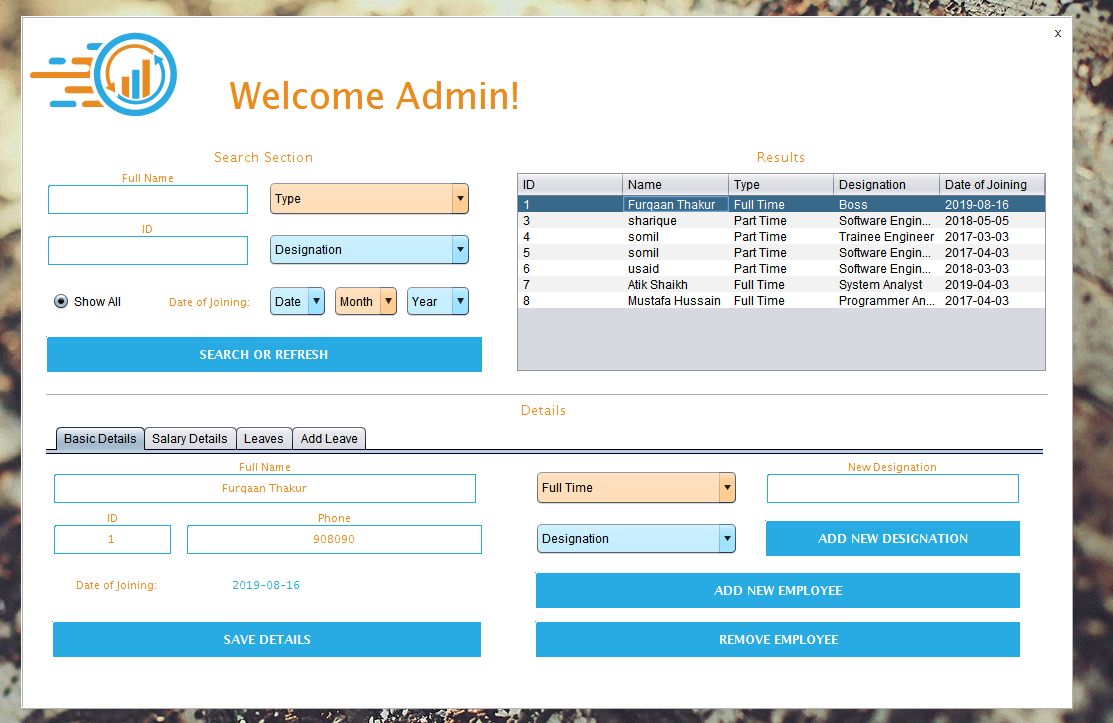The image size is (1113, 723).
Task: Close the admin window with x
Action: click(x=1058, y=33)
